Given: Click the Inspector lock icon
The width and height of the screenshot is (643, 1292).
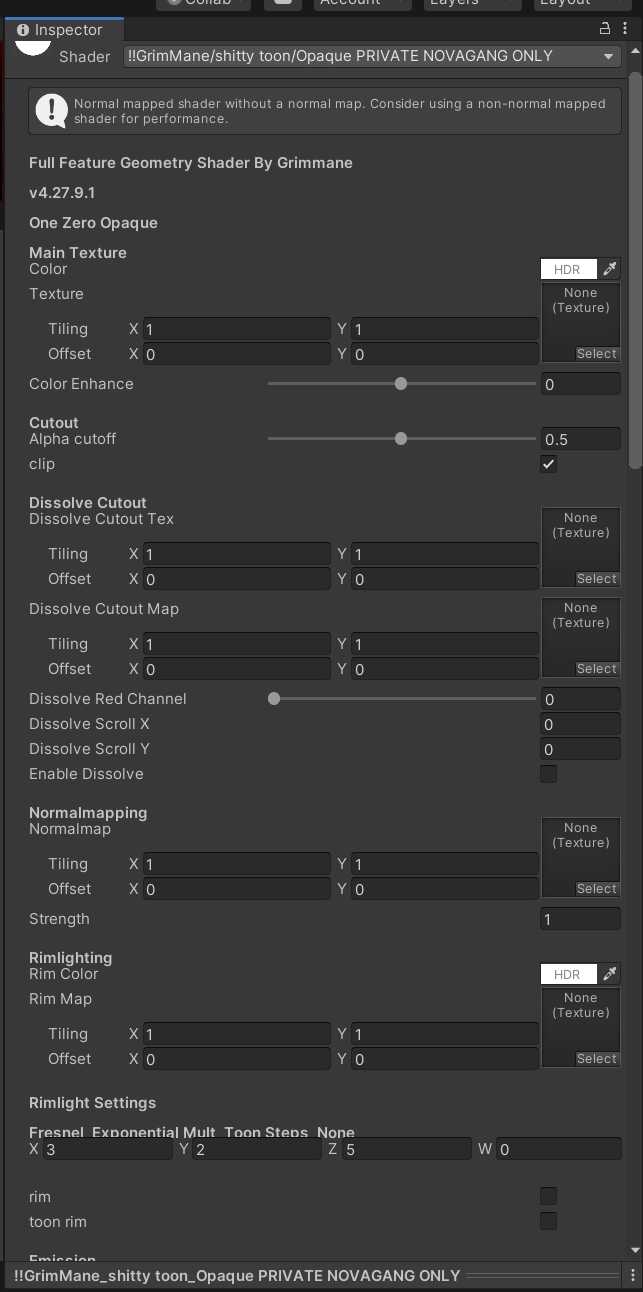Looking at the screenshot, I should tap(604, 30).
